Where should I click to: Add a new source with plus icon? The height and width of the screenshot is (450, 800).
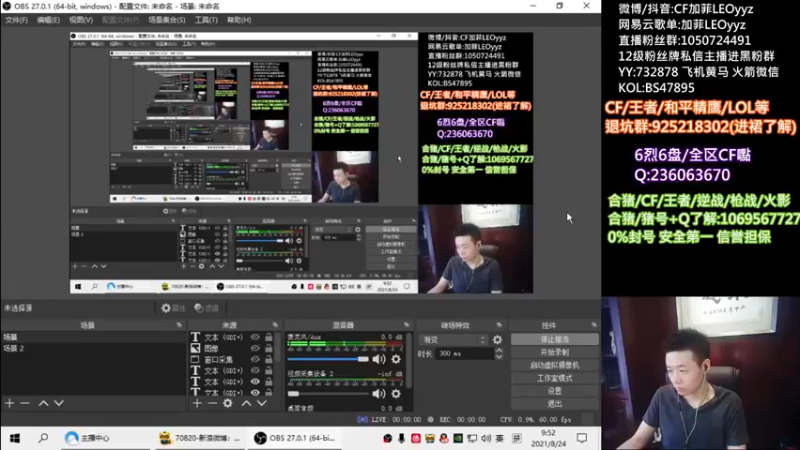tap(197, 403)
